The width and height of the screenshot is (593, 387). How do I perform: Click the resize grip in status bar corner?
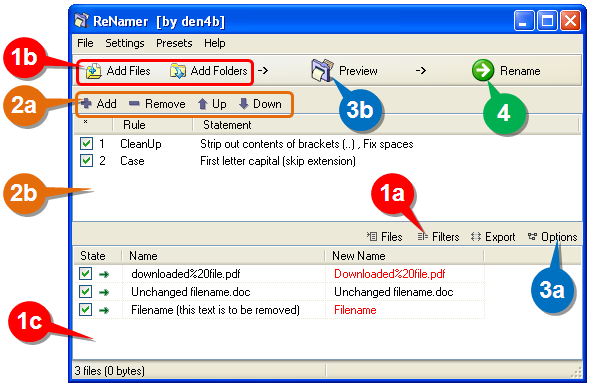click(576, 373)
